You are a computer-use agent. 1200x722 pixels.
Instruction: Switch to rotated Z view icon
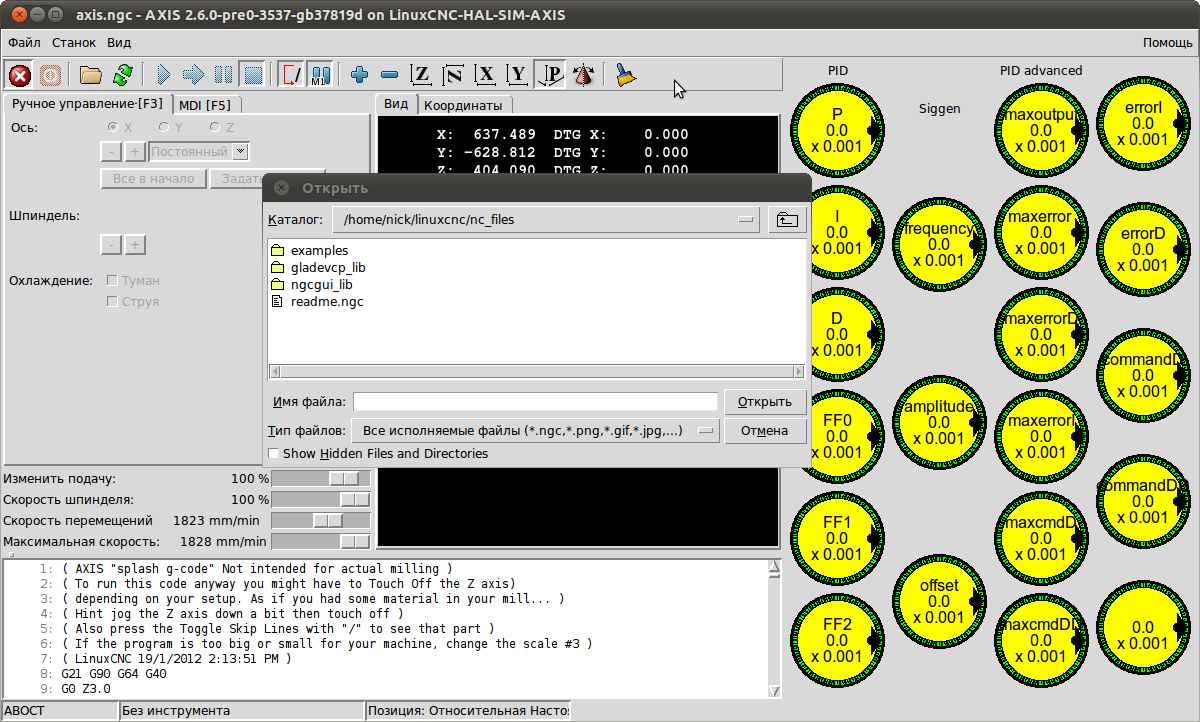[x=453, y=74]
